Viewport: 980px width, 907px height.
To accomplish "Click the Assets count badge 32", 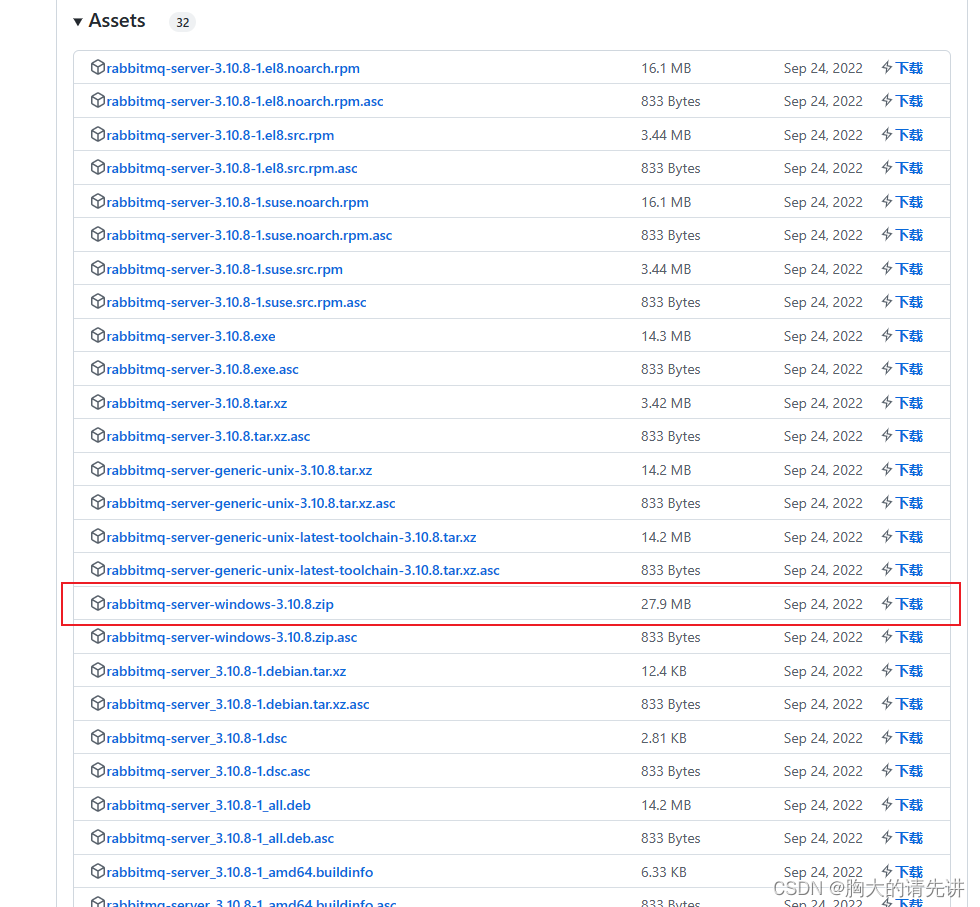I will point(182,23).
